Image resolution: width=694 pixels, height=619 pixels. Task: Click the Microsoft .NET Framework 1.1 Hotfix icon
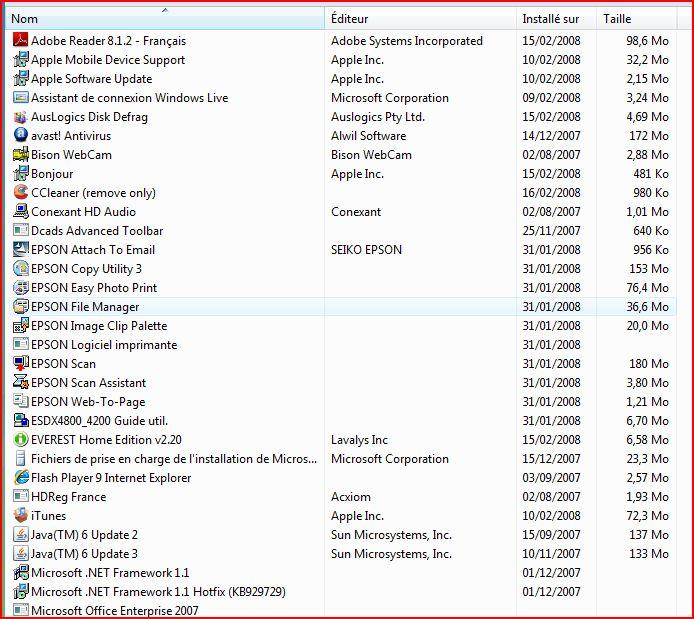20,592
